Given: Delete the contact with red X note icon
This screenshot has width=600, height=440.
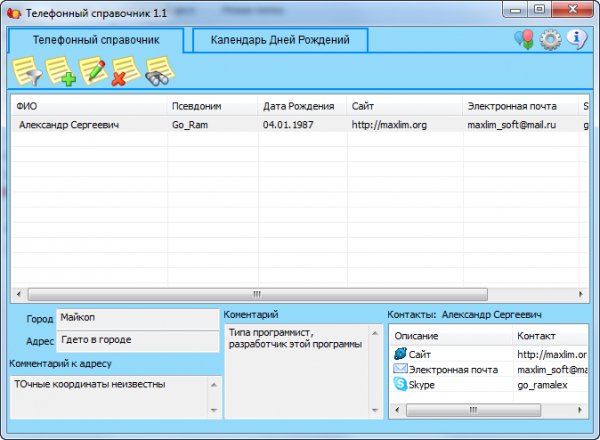Looking at the screenshot, I should 126,71.
